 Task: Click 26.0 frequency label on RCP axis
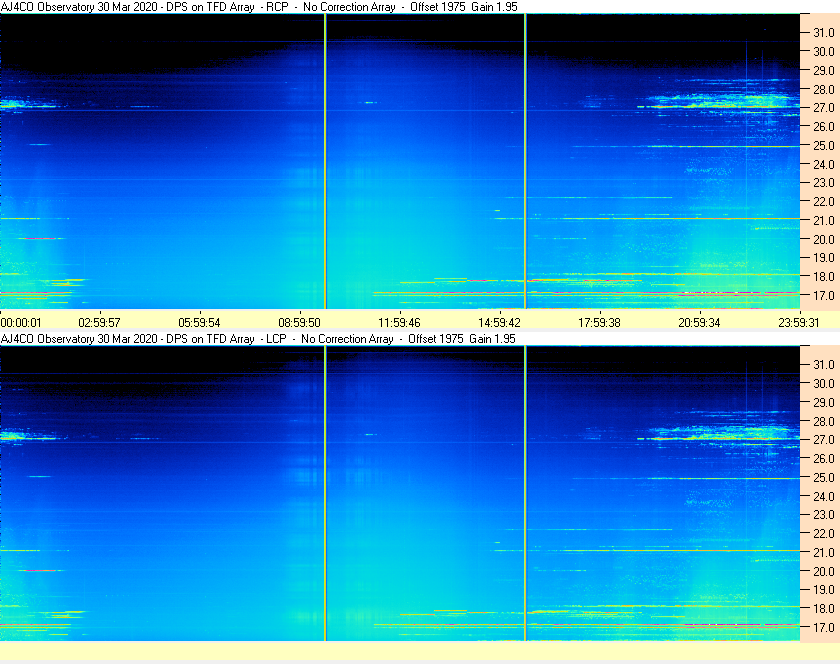click(824, 126)
